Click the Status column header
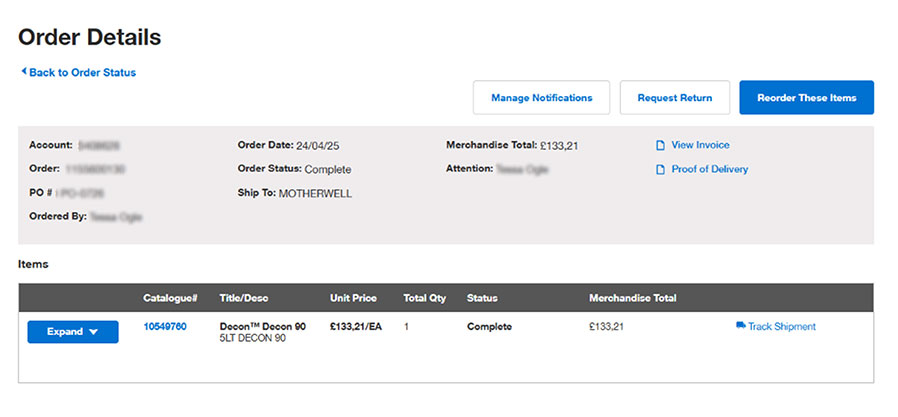 pos(482,298)
